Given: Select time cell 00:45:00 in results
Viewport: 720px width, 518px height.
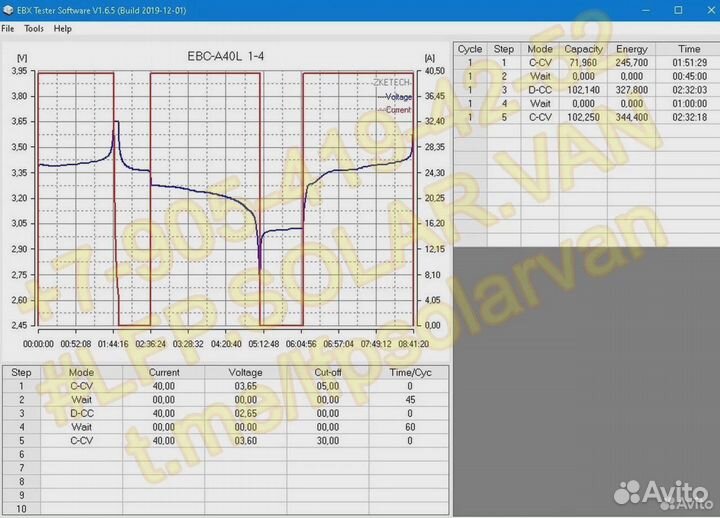Looking at the screenshot, I should coord(689,76).
